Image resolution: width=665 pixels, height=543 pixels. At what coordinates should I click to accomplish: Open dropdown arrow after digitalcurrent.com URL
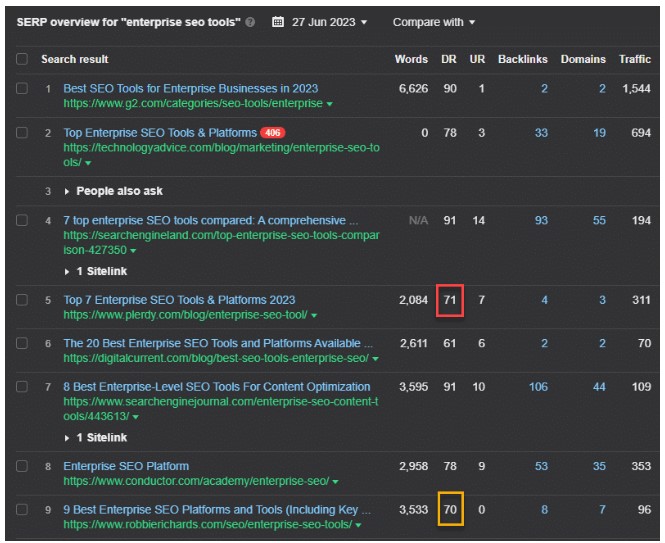point(375,359)
